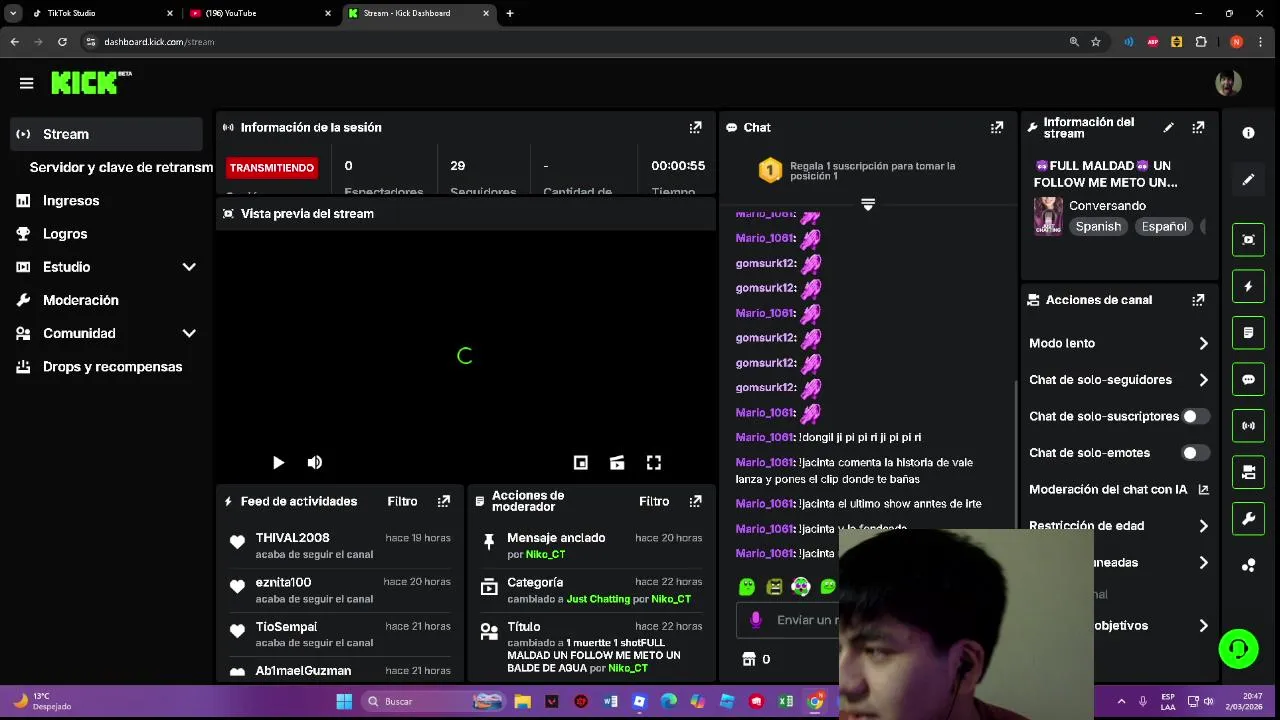Viewport: 1280px width, 720px height.
Task: Open Modo lento options
Action: click(x=1119, y=343)
